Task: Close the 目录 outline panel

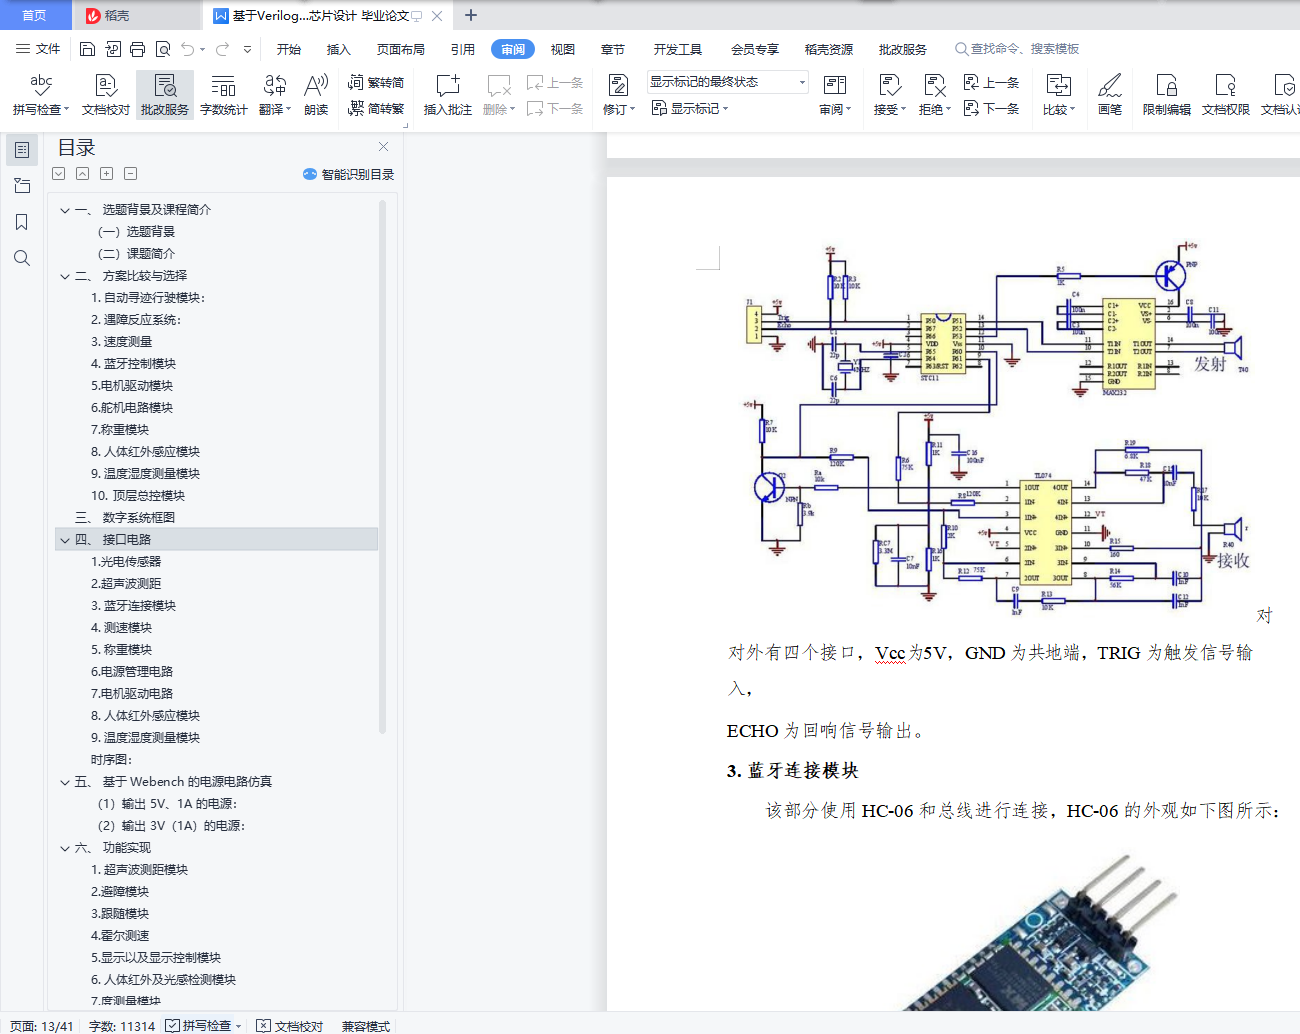Action: tap(383, 146)
